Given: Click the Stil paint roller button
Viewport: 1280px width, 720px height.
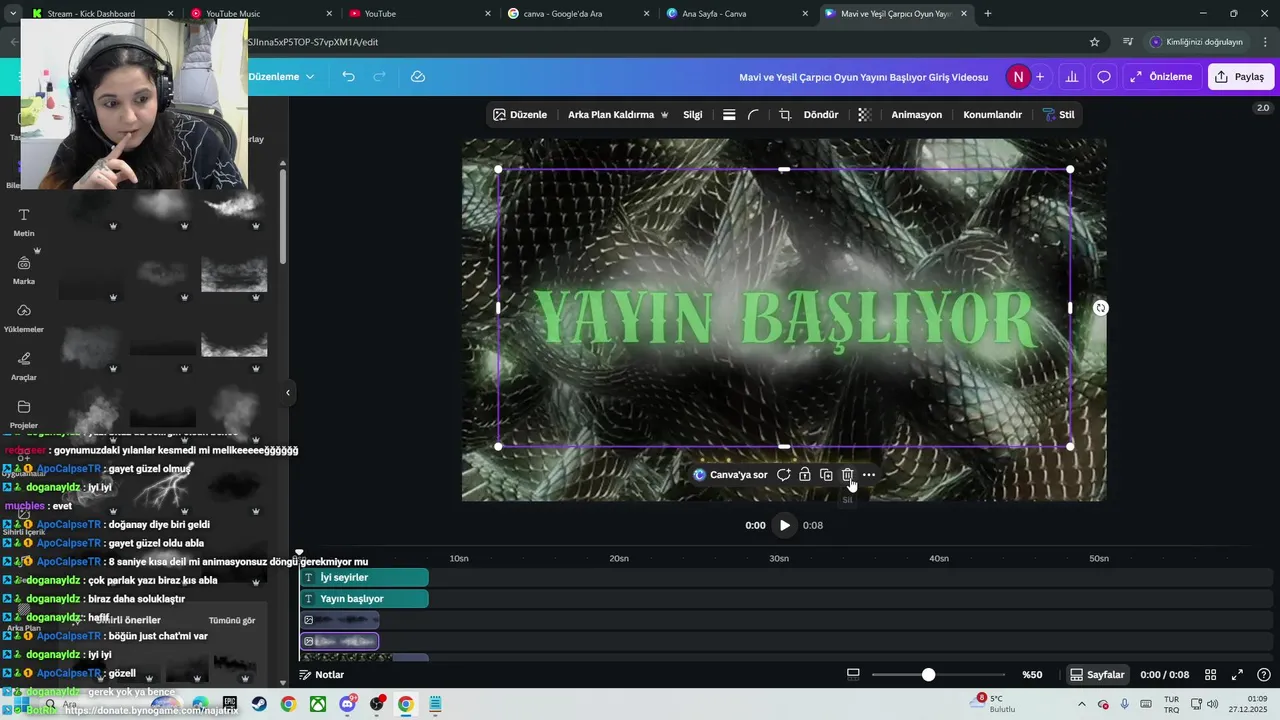Looking at the screenshot, I should click(1058, 115).
